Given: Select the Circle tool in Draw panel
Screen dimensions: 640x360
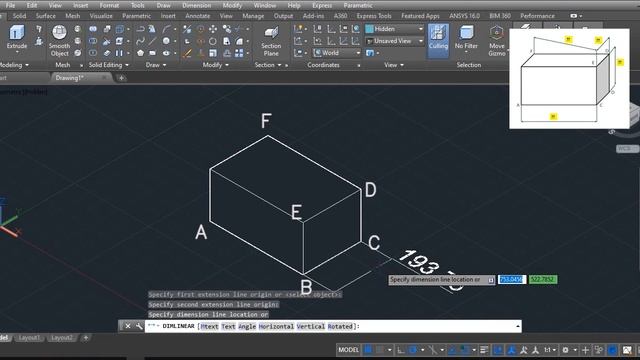Looking at the screenshot, I should click(x=166, y=41).
